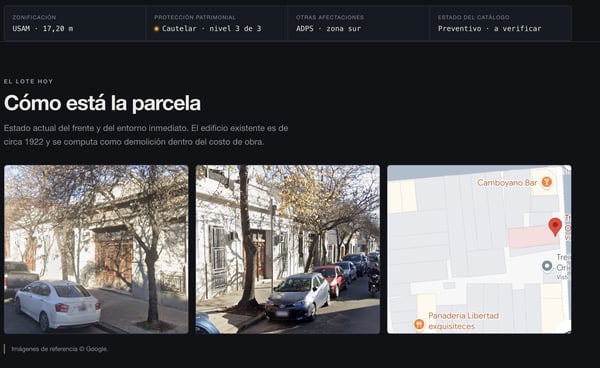
Task: Click the Camboyano Bar label on map
Action: point(507,183)
